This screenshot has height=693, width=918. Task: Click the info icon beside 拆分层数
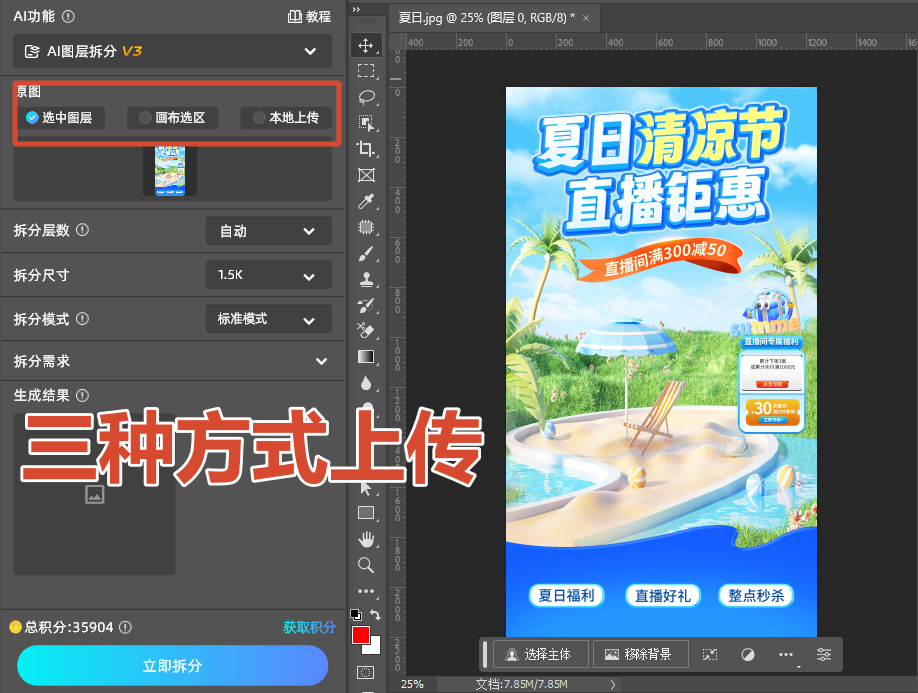83,230
